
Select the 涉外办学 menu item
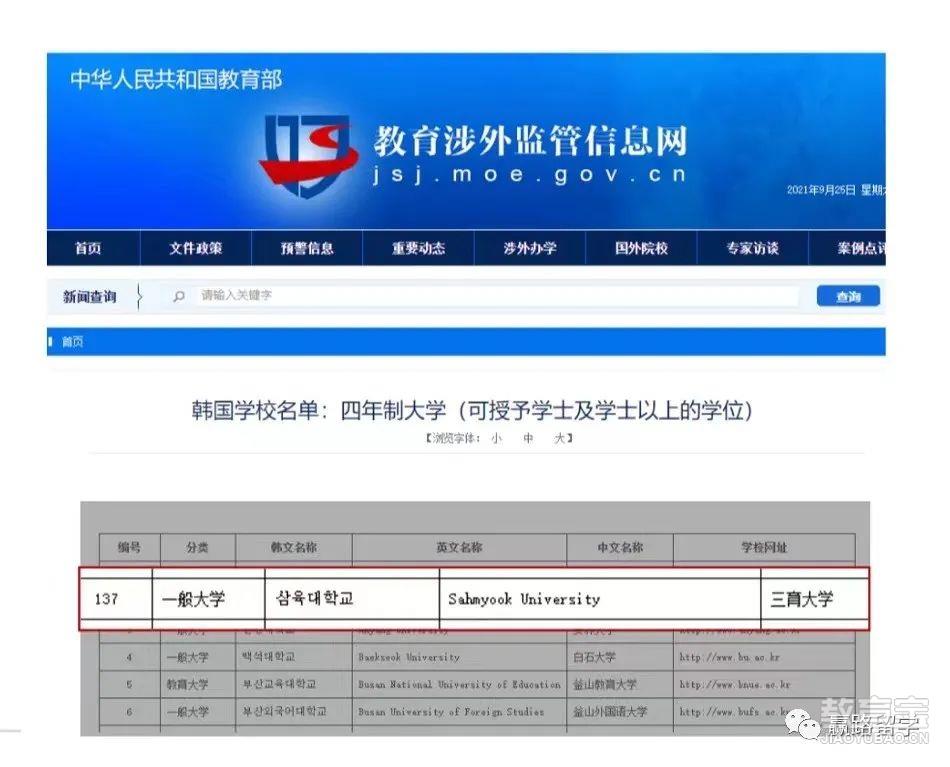click(530, 248)
